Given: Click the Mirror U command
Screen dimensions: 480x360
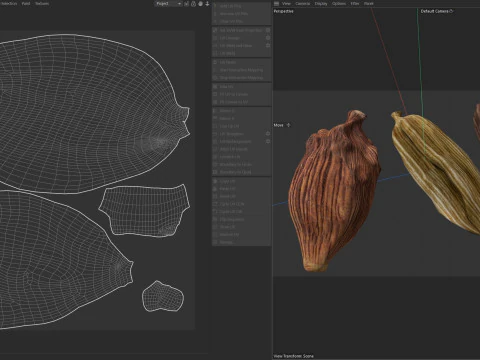Looking at the screenshot, I should [x=241, y=111].
